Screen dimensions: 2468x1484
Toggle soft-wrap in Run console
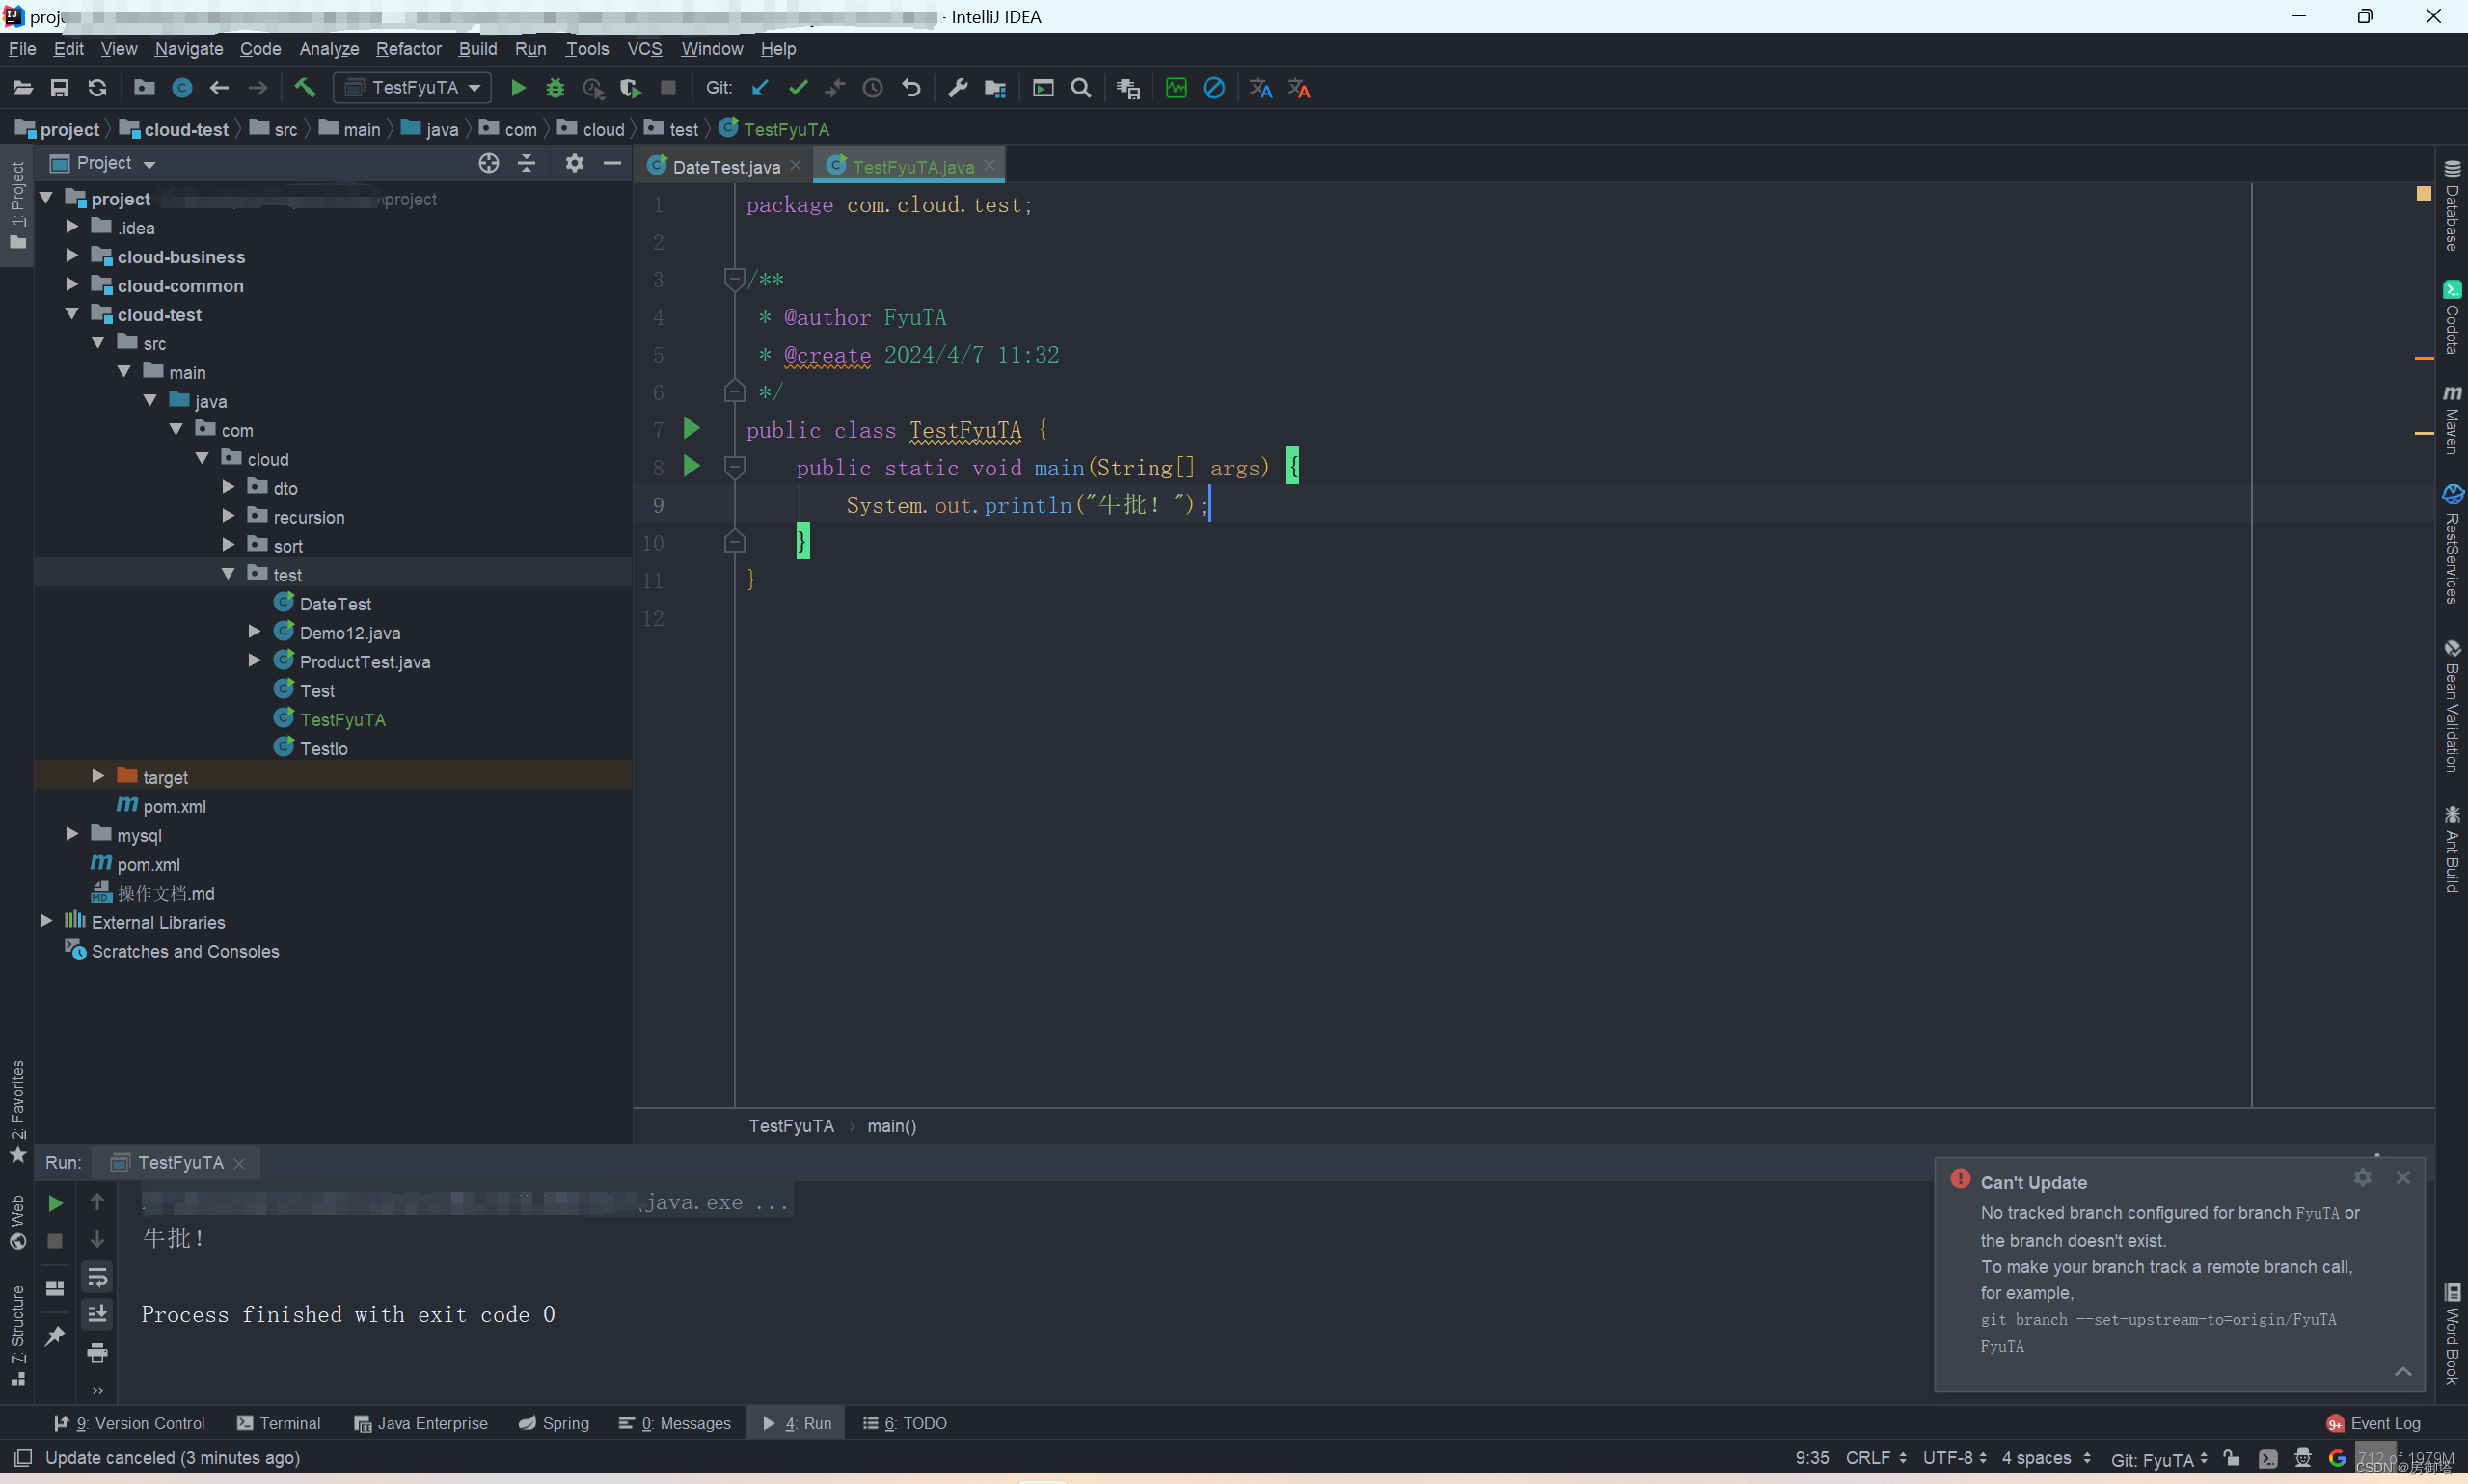pyautogui.click(x=97, y=1277)
